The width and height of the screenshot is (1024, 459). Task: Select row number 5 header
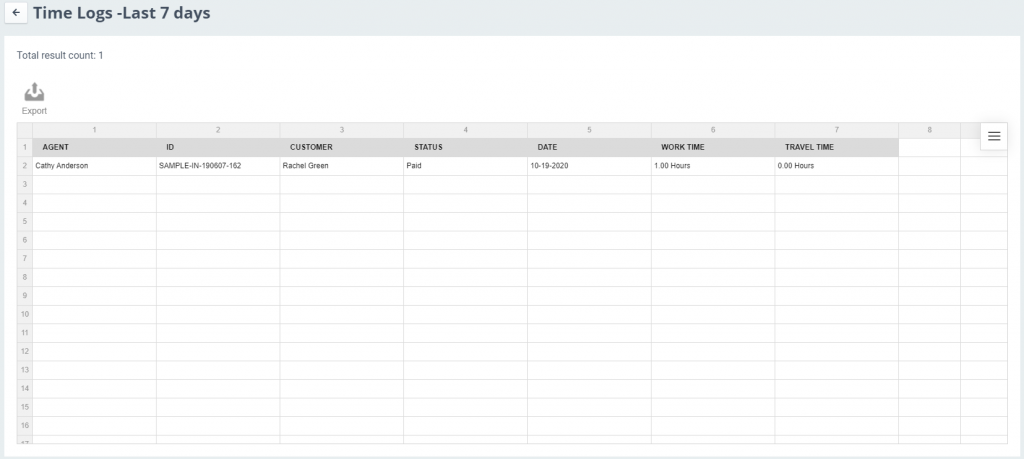(x=25, y=221)
